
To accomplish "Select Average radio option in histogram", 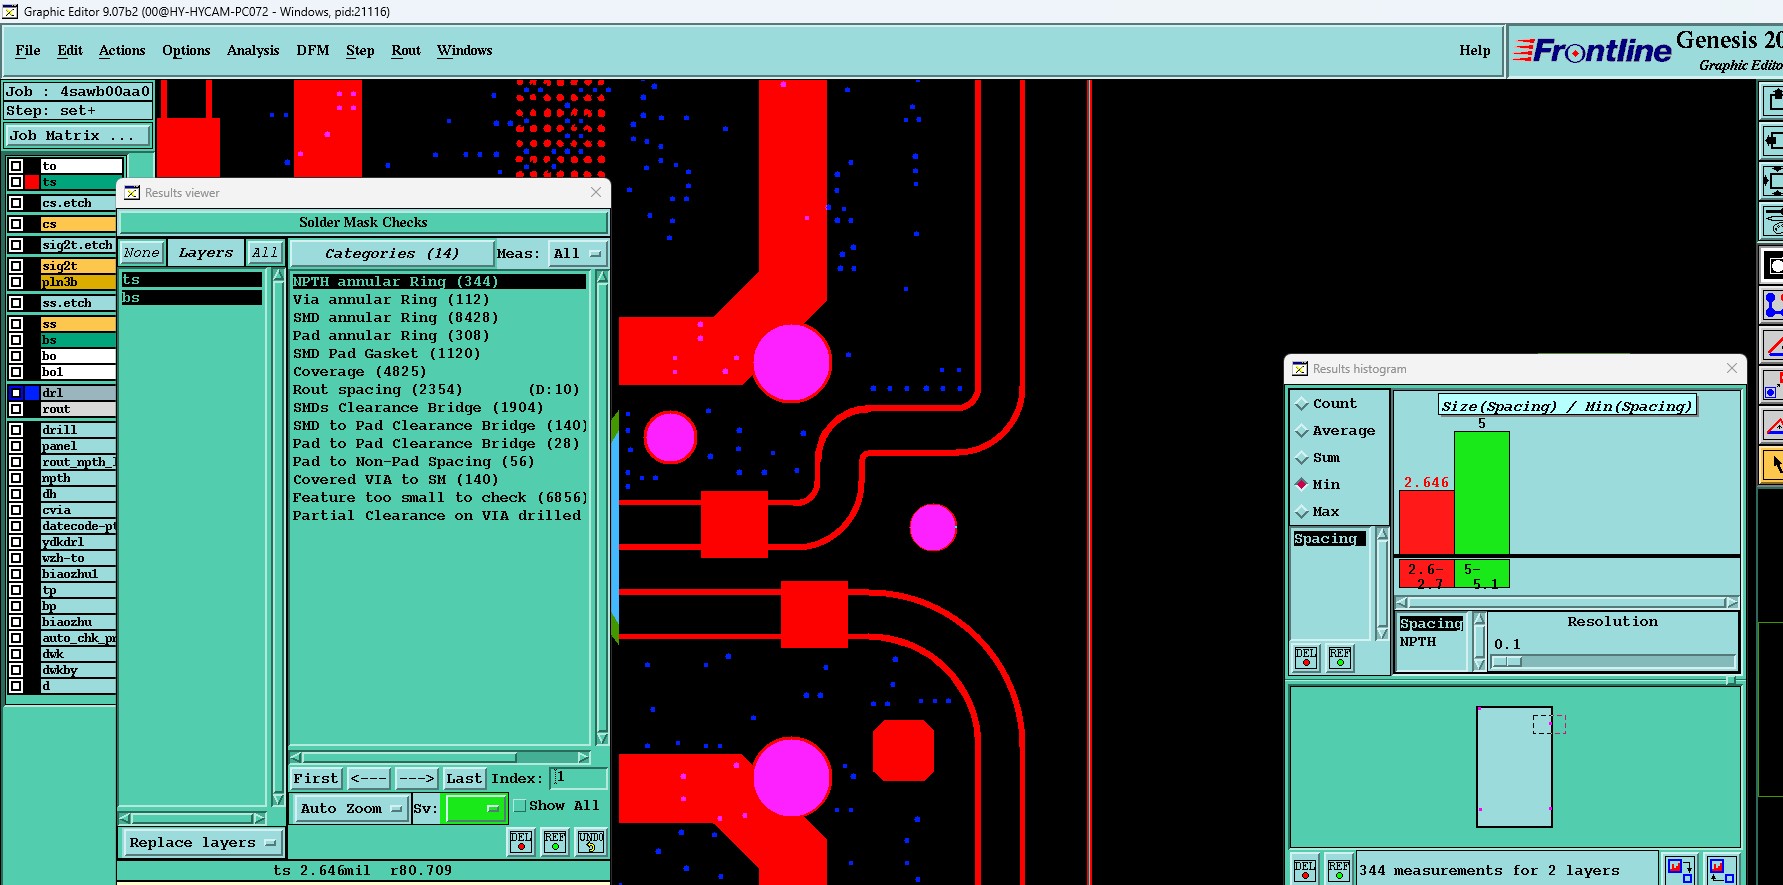I will point(1302,431).
